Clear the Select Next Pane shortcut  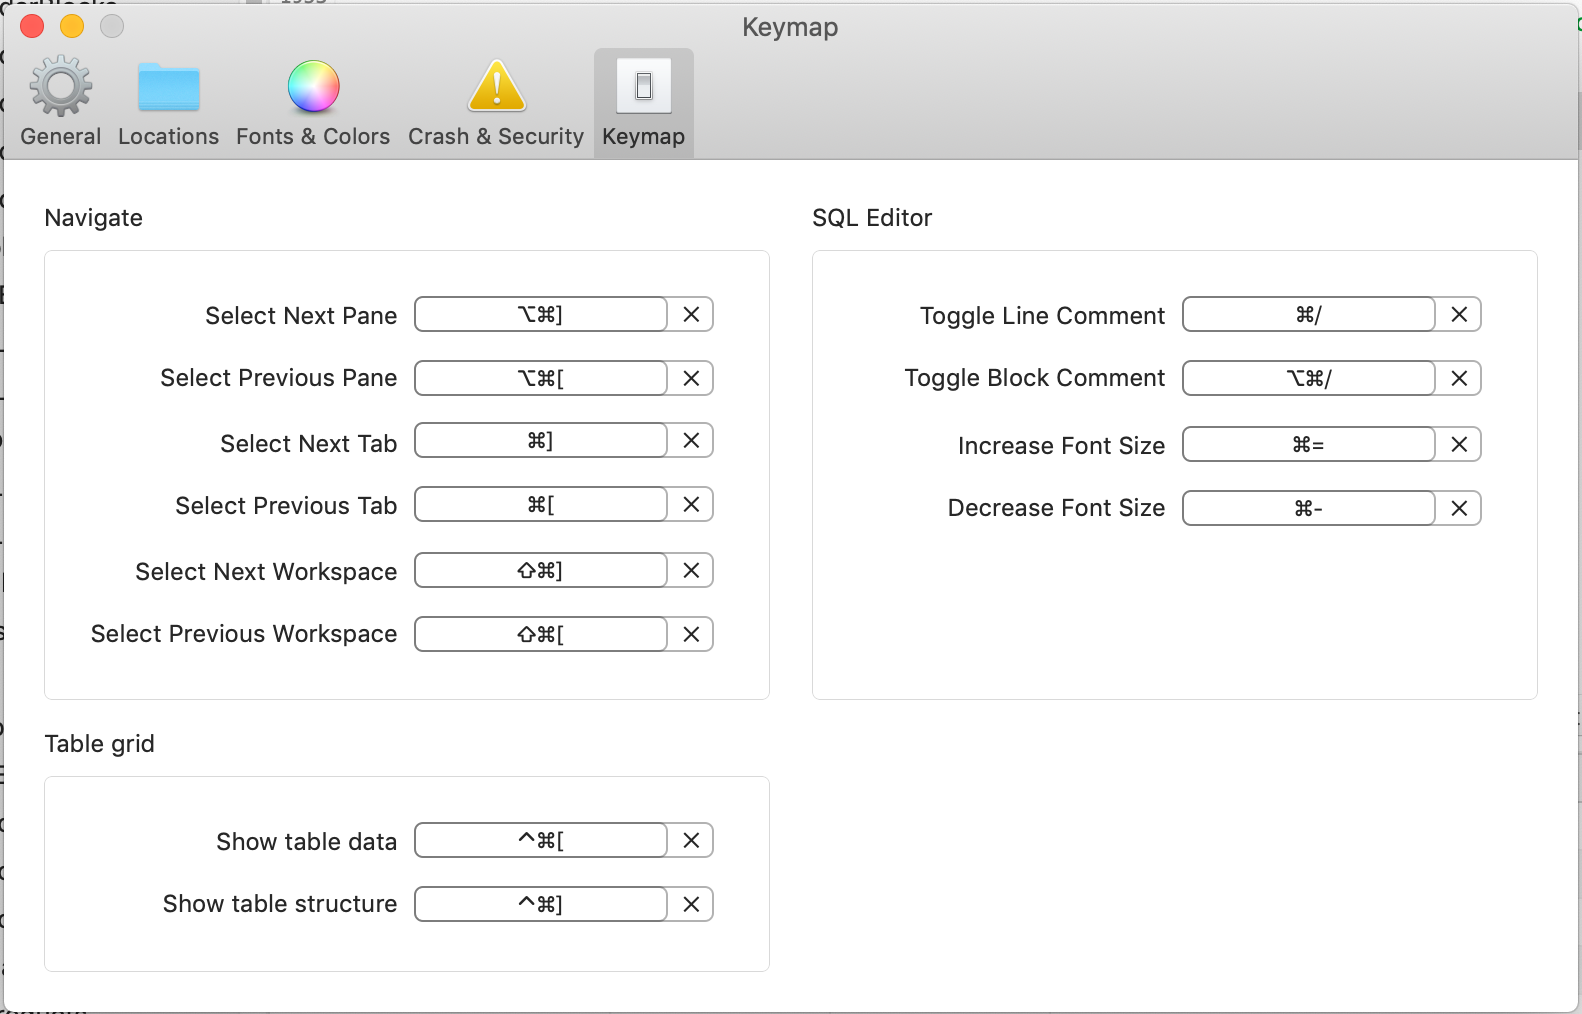click(x=691, y=314)
